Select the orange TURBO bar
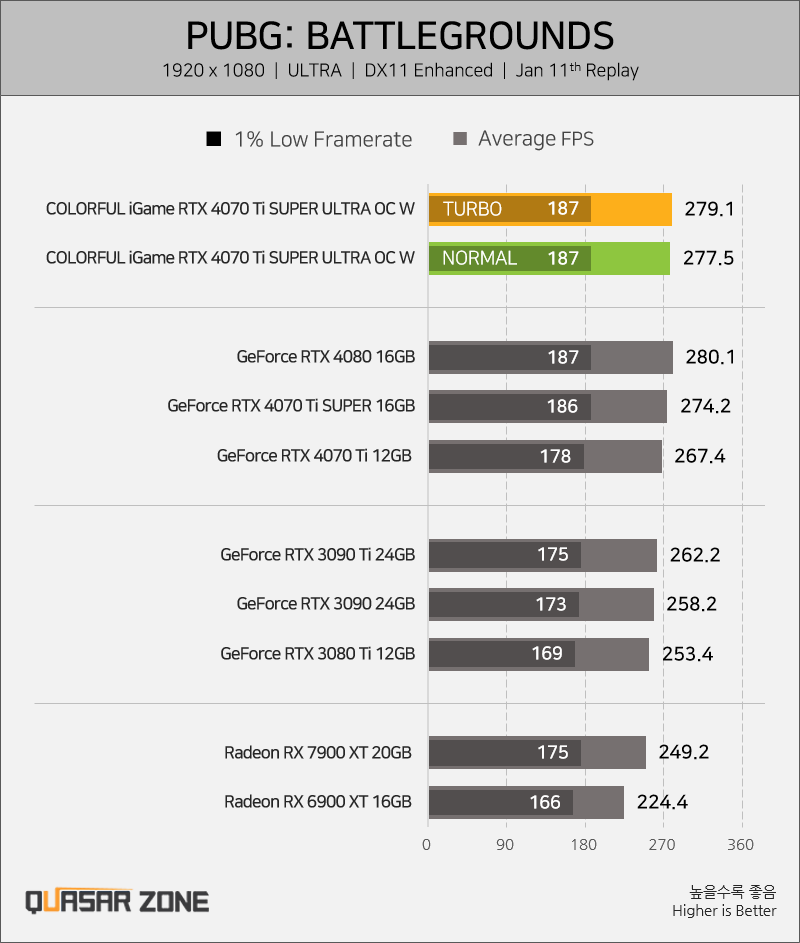This screenshot has height=943, width=800. [550, 209]
